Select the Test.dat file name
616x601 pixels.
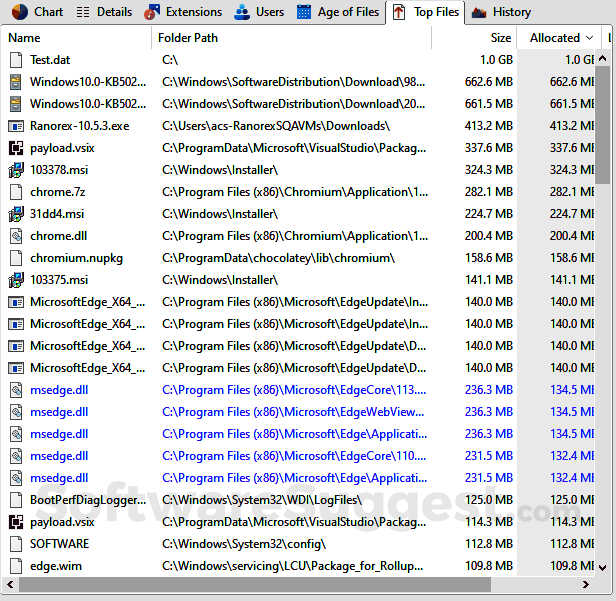[x=50, y=60]
